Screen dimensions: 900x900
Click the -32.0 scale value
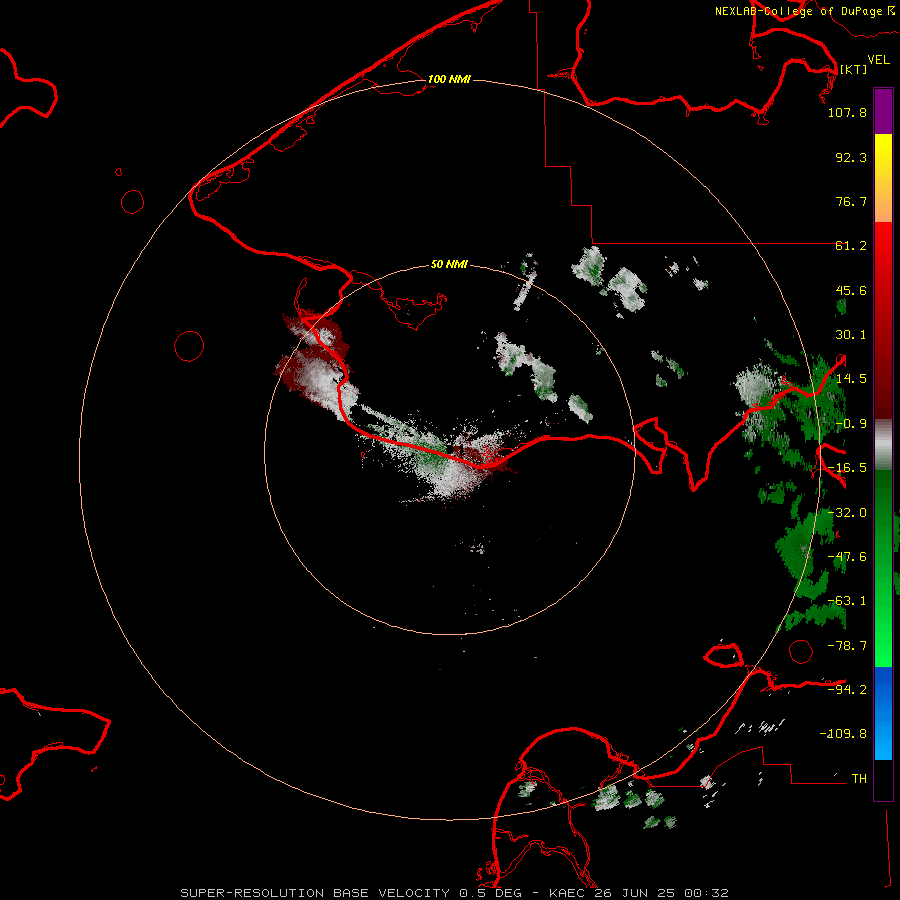847,513
